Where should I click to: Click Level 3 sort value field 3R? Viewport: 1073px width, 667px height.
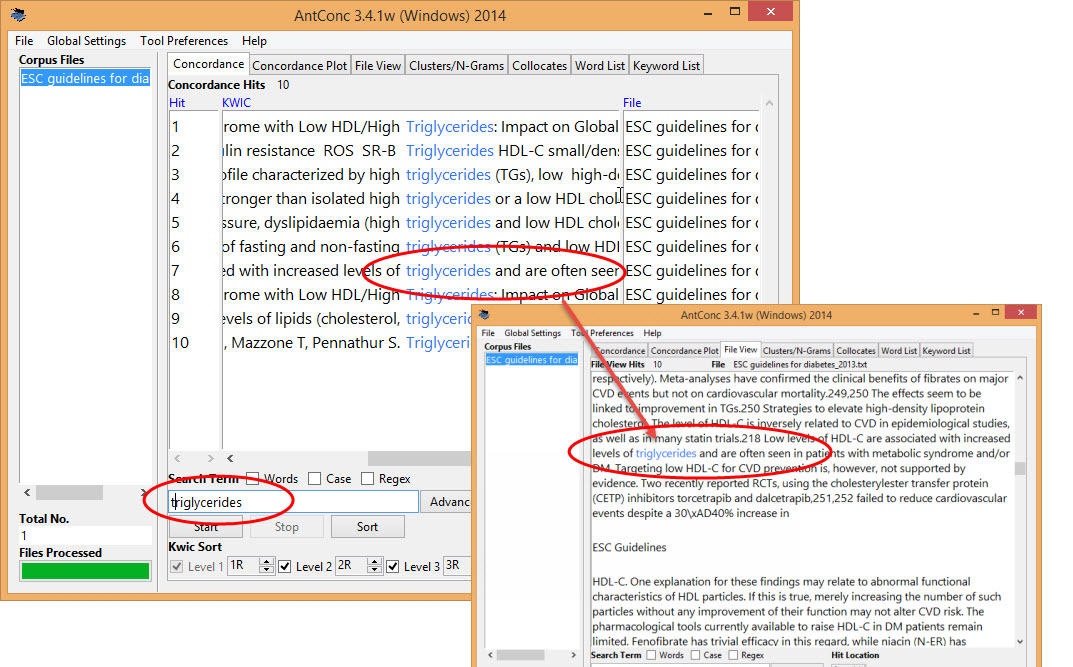[x=457, y=566]
